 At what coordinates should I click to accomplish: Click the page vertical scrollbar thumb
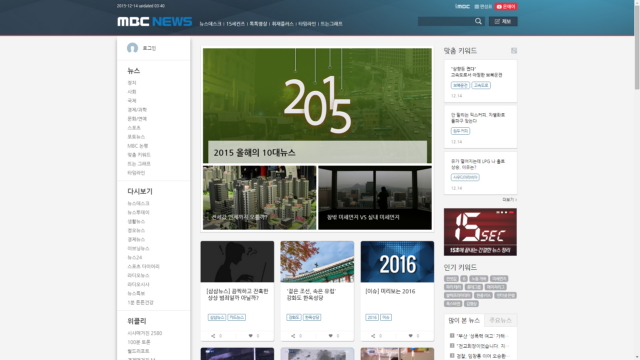tap(637, 45)
